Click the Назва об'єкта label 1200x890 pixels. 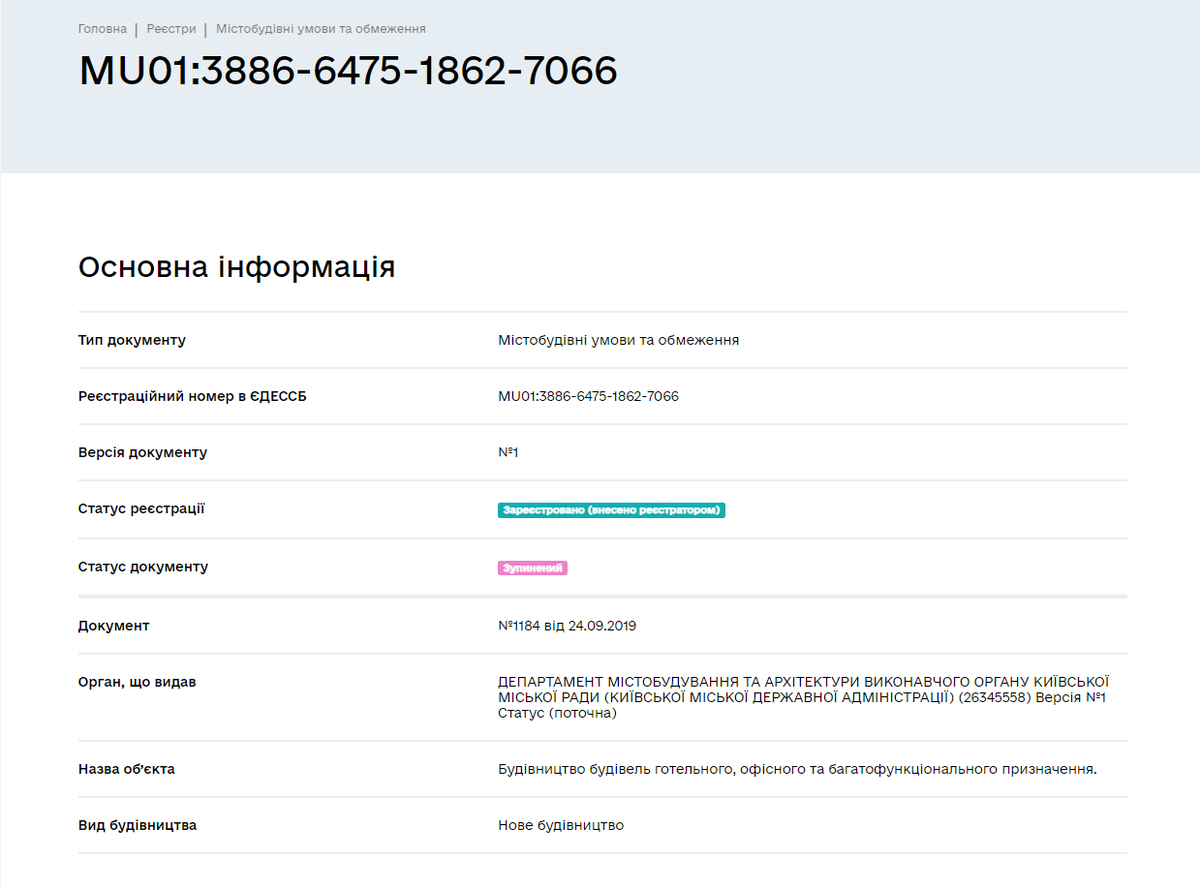point(126,769)
